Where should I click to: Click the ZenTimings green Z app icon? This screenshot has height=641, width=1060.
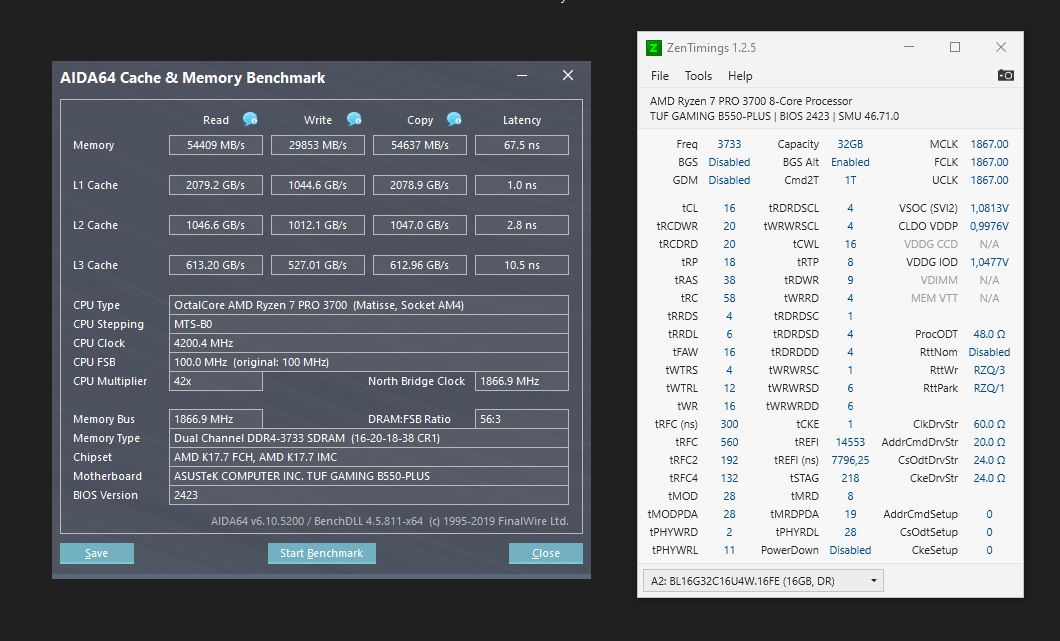[x=654, y=47]
